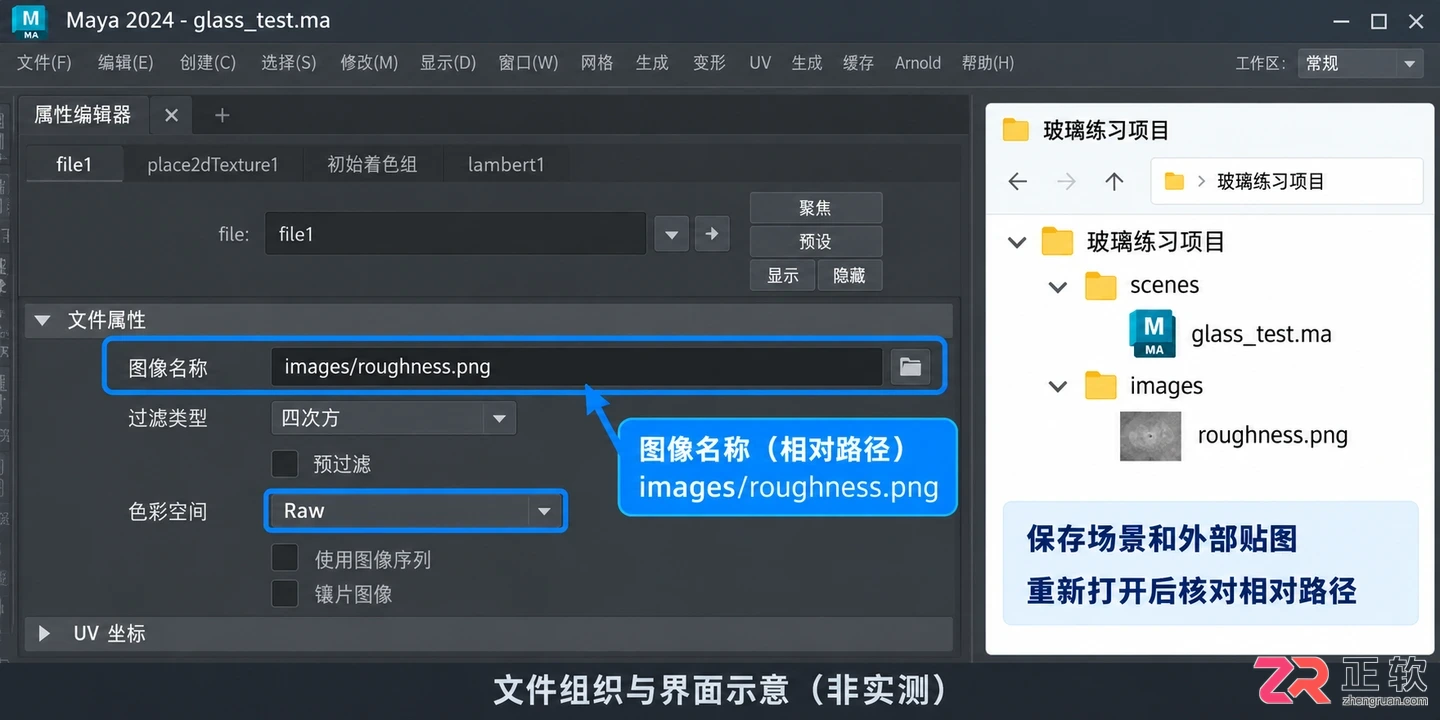The width and height of the screenshot is (1440, 720).
Task: Switch to the place2dTexture1 tab
Action: coord(213,165)
